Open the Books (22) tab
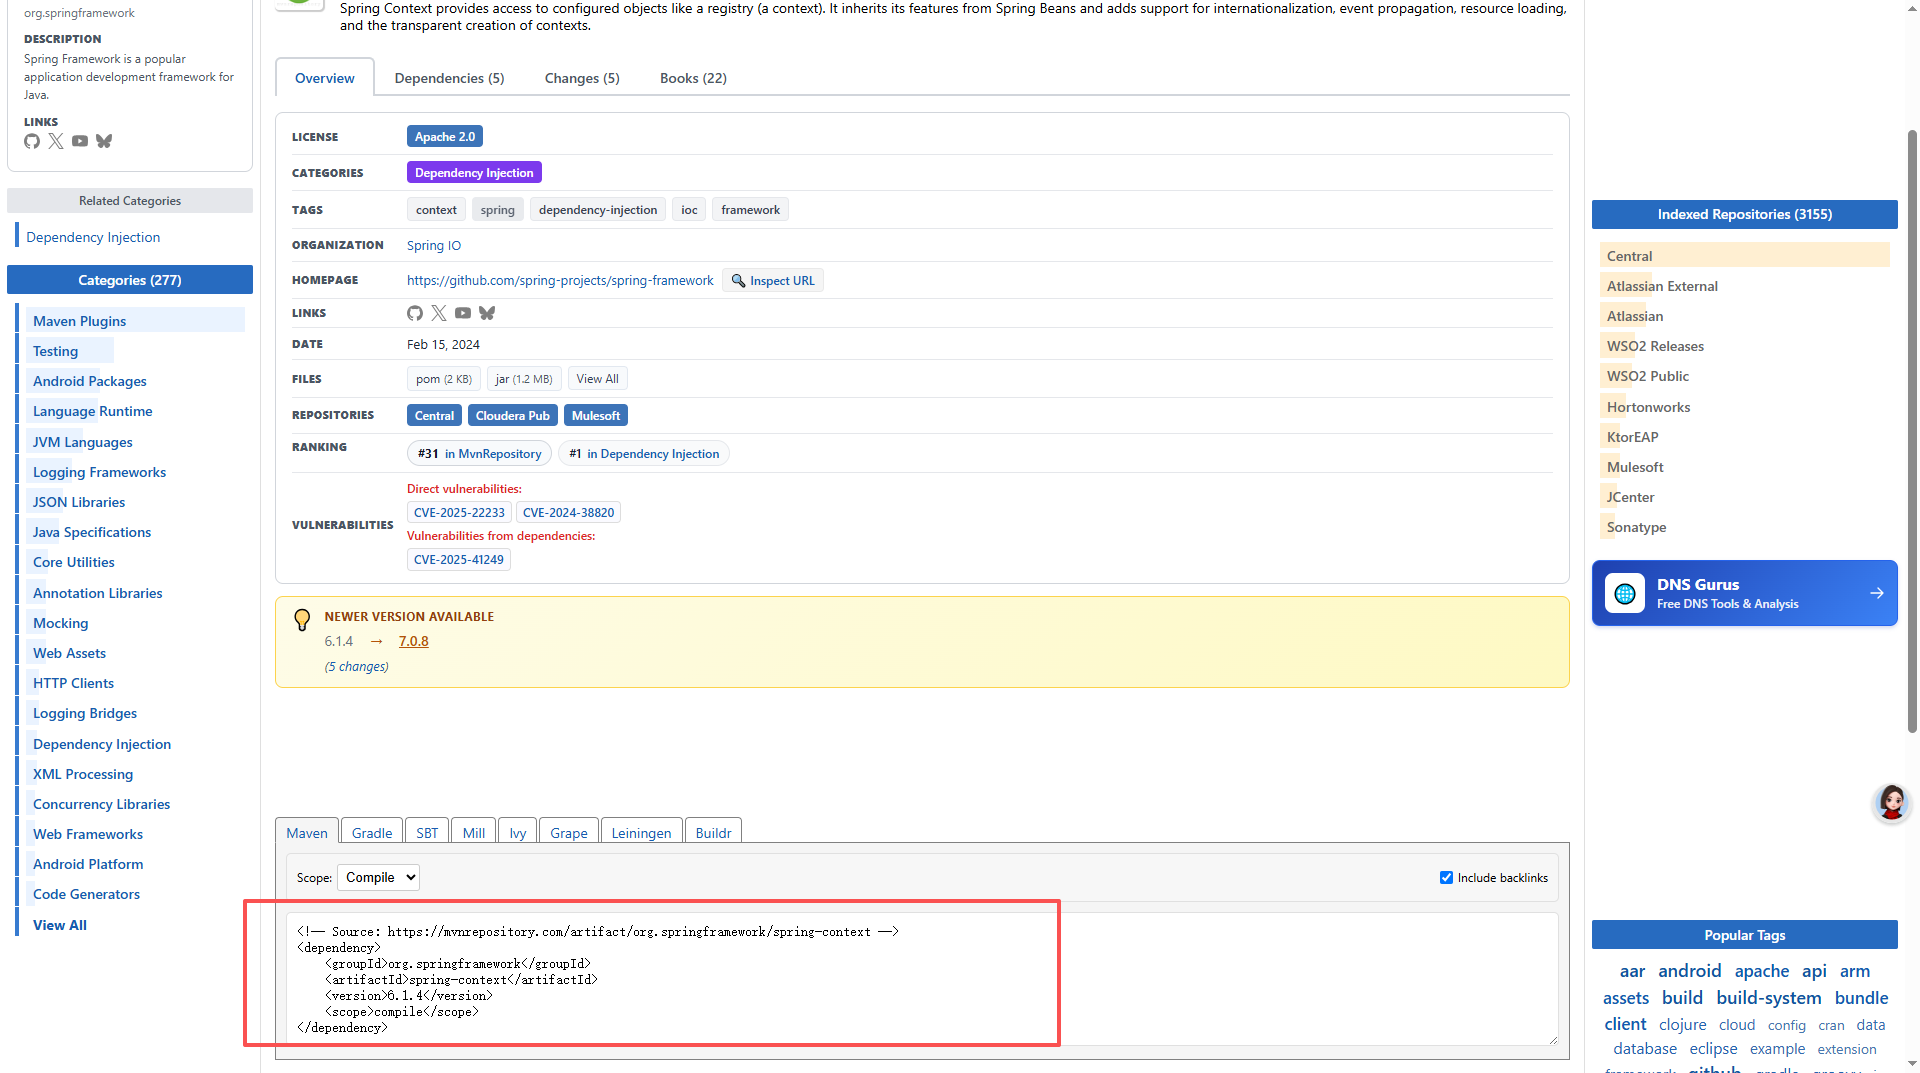 pos(693,78)
